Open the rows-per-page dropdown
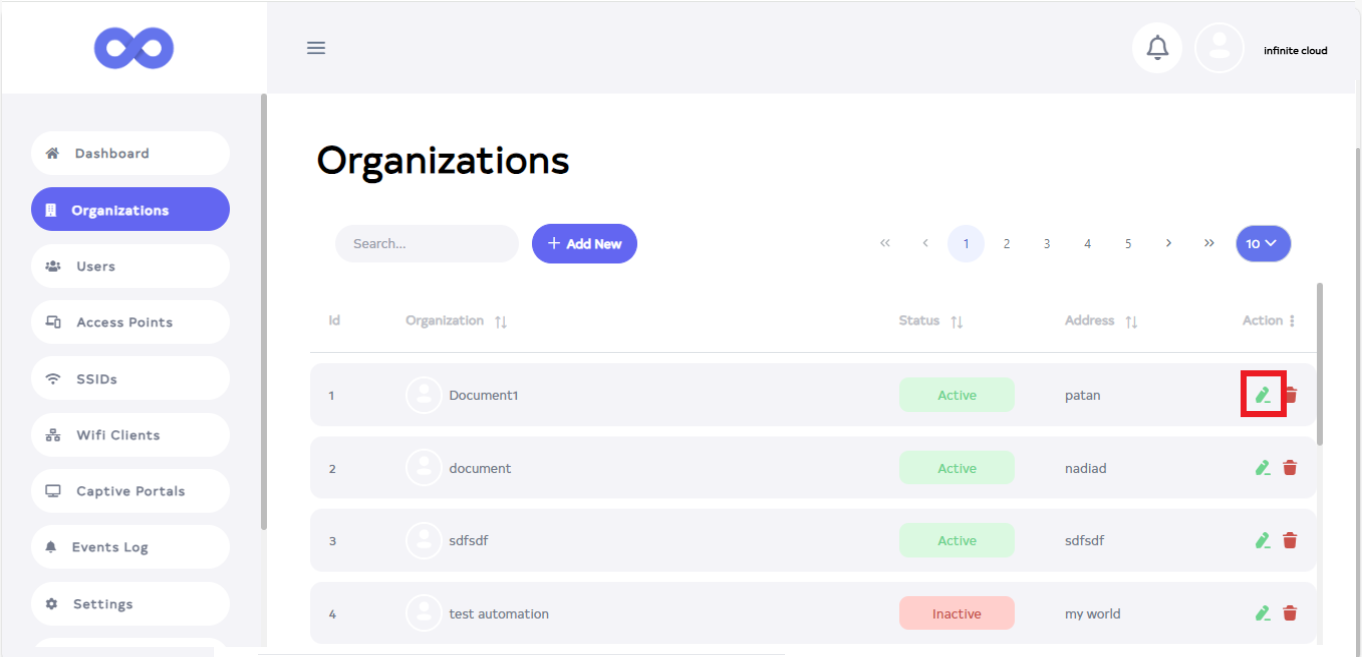The height and width of the screenshot is (657, 1362). pos(1262,244)
